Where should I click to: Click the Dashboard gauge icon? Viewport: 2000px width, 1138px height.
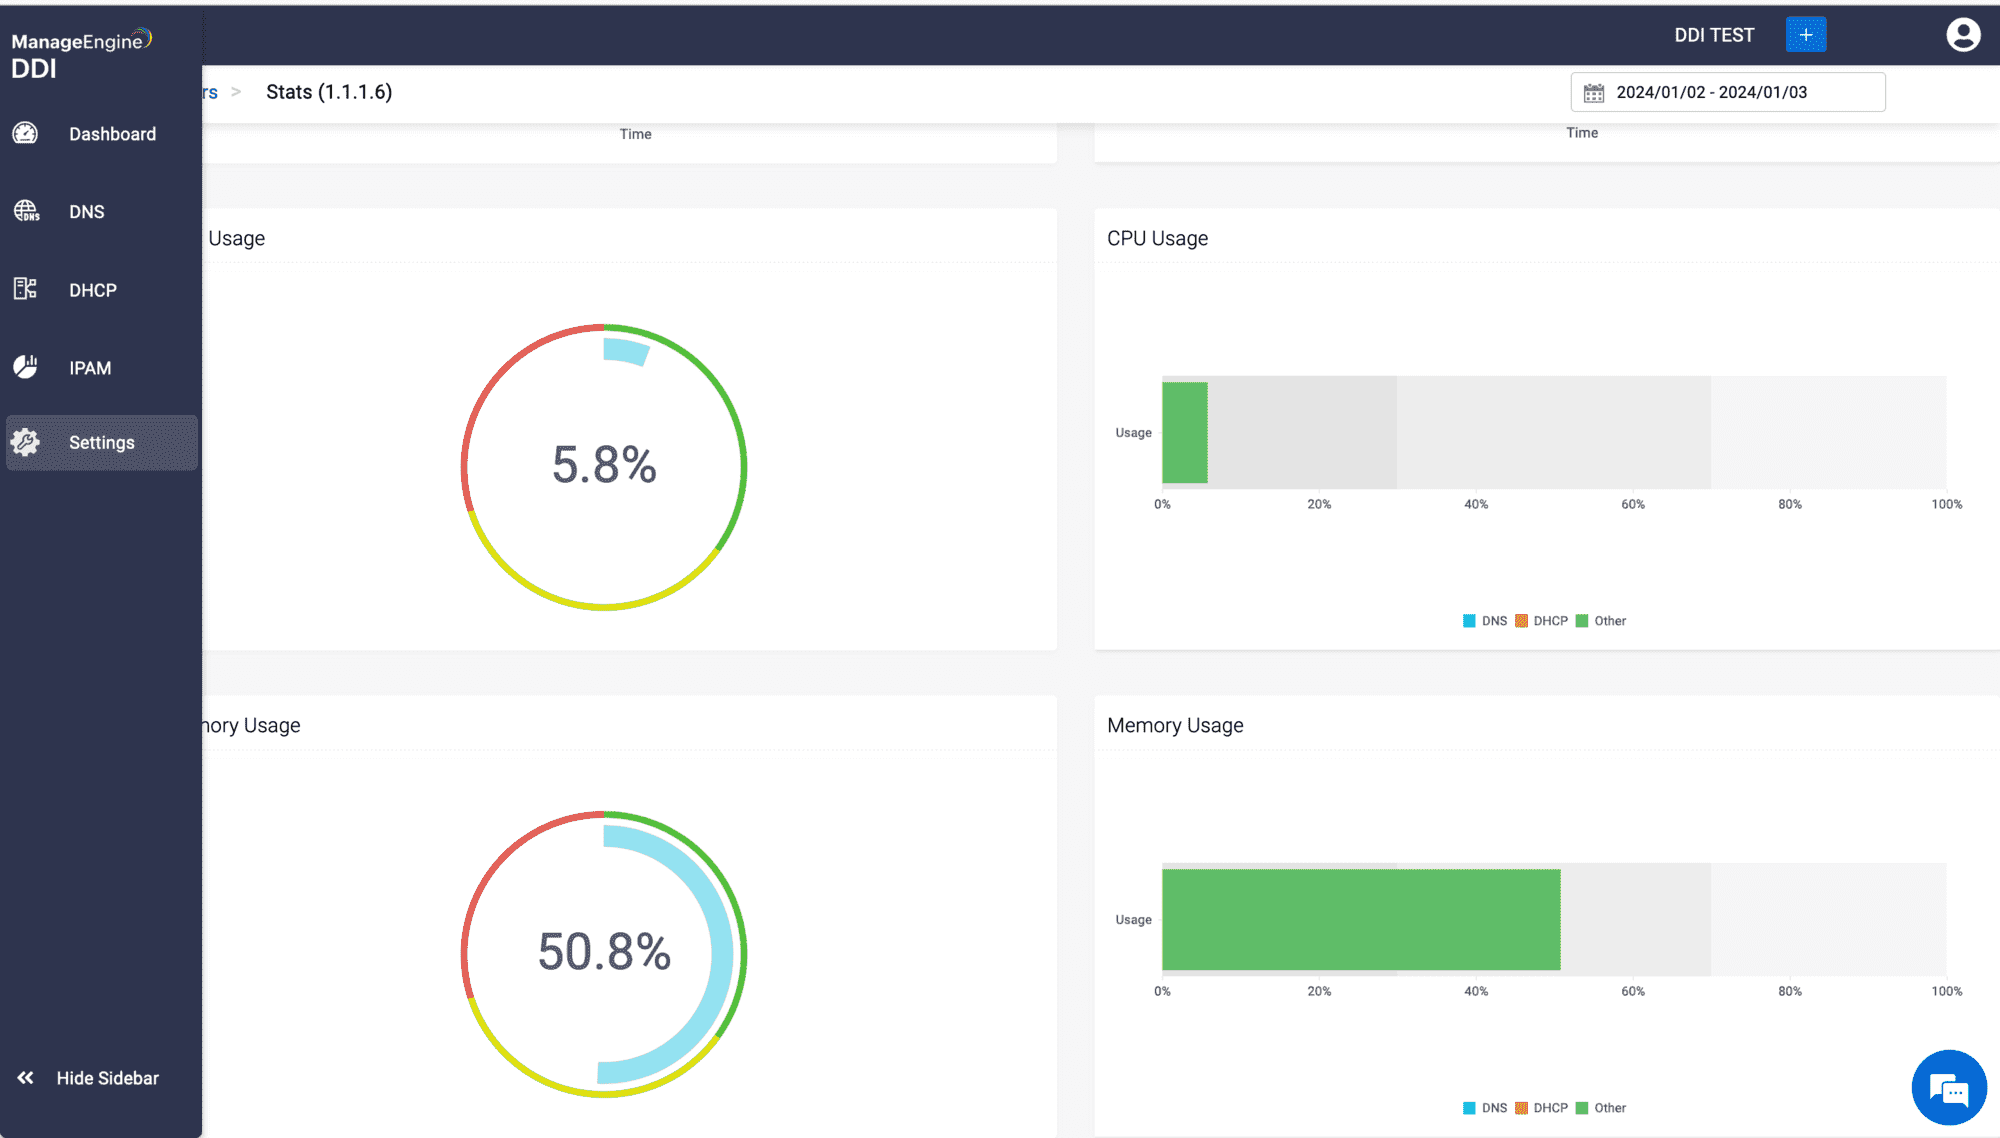pyautogui.click(x=25, y=133)
